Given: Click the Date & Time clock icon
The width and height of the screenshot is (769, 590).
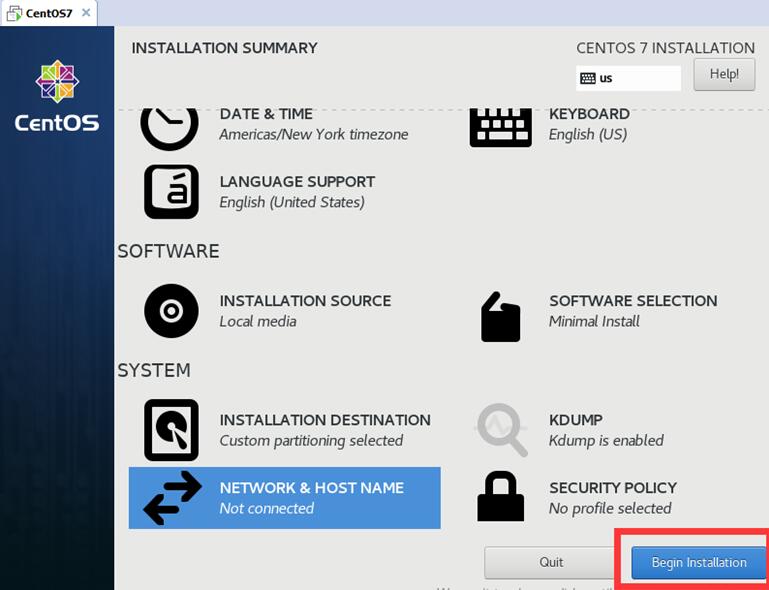Looking at the screenshot, I should pos(170,129).
